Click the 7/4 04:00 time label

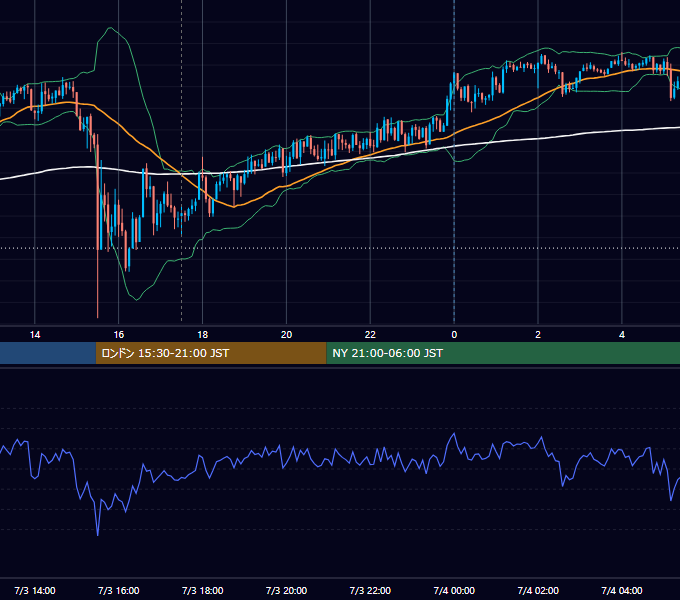pyautogui.click(x=622, y=590)
